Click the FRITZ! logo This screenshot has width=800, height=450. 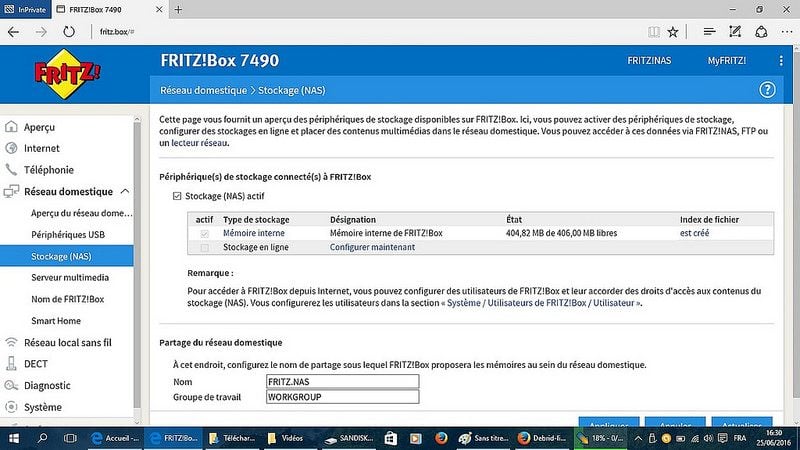tap(67, 74)
